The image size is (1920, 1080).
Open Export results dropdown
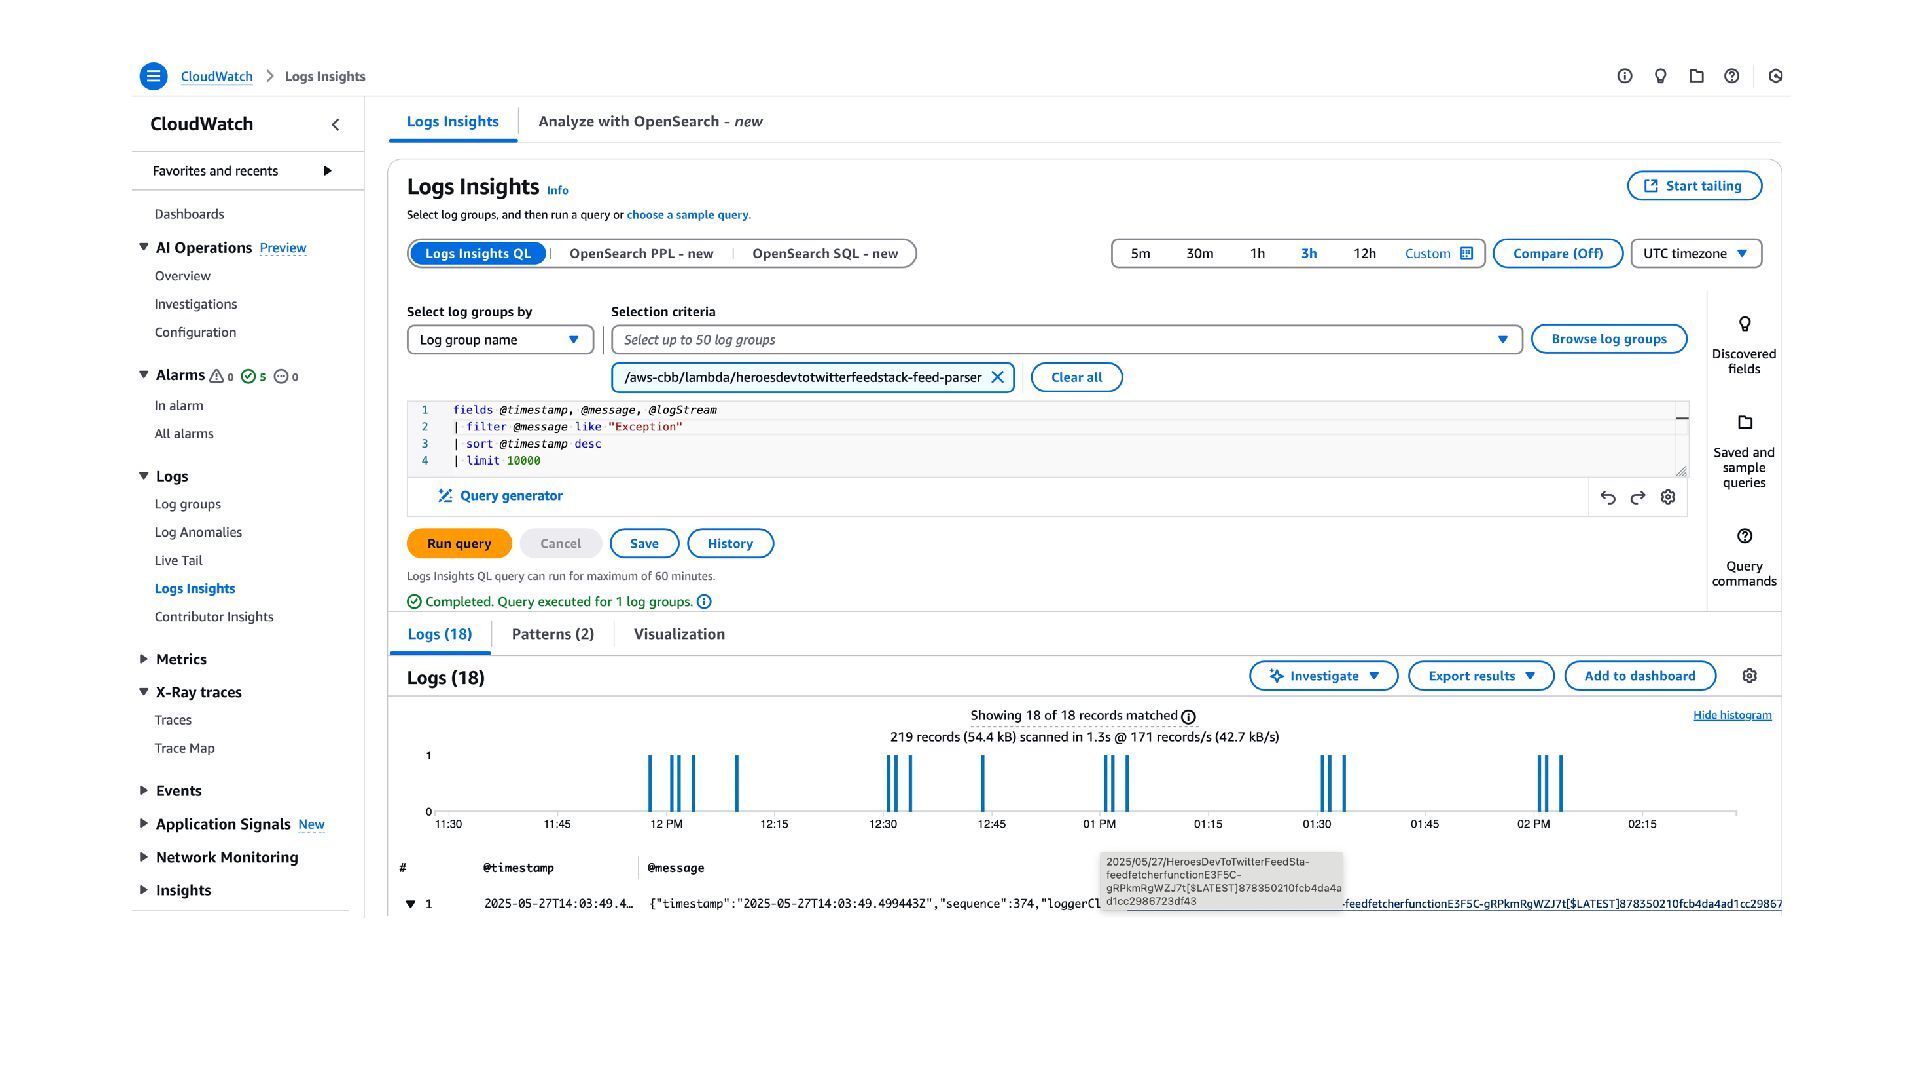coord(1481,676)
